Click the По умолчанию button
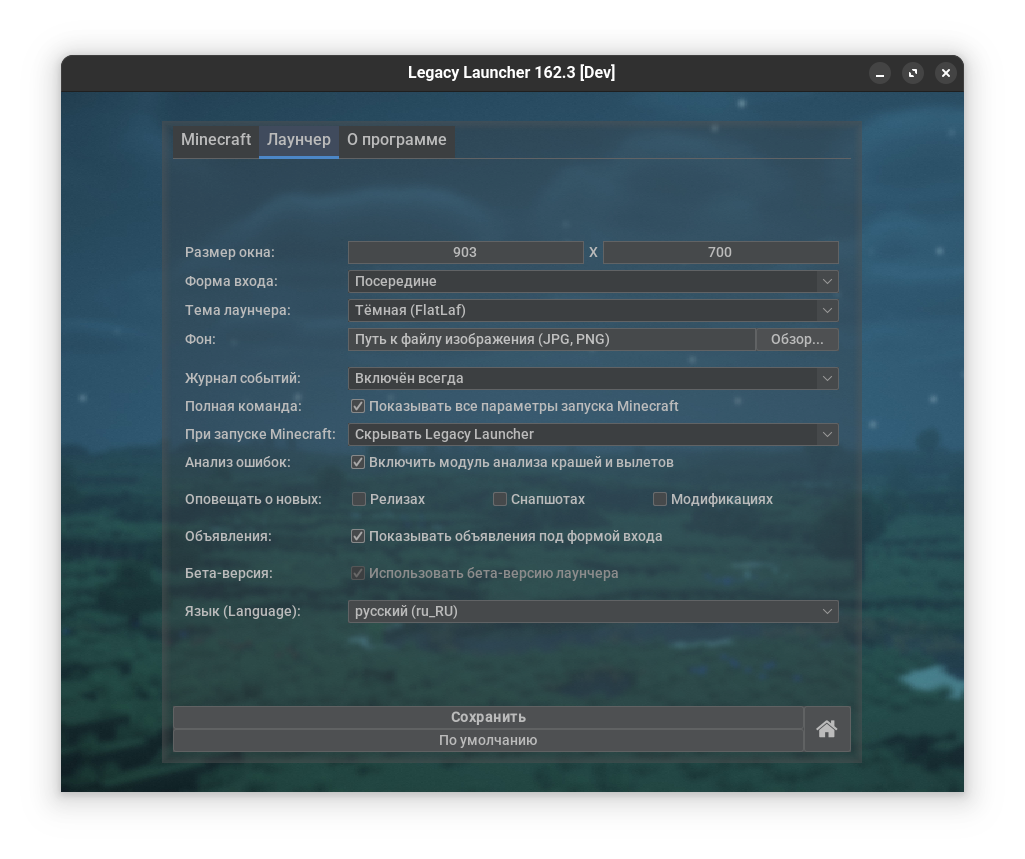Viewport: 1025px width, 859px height. 488,741
